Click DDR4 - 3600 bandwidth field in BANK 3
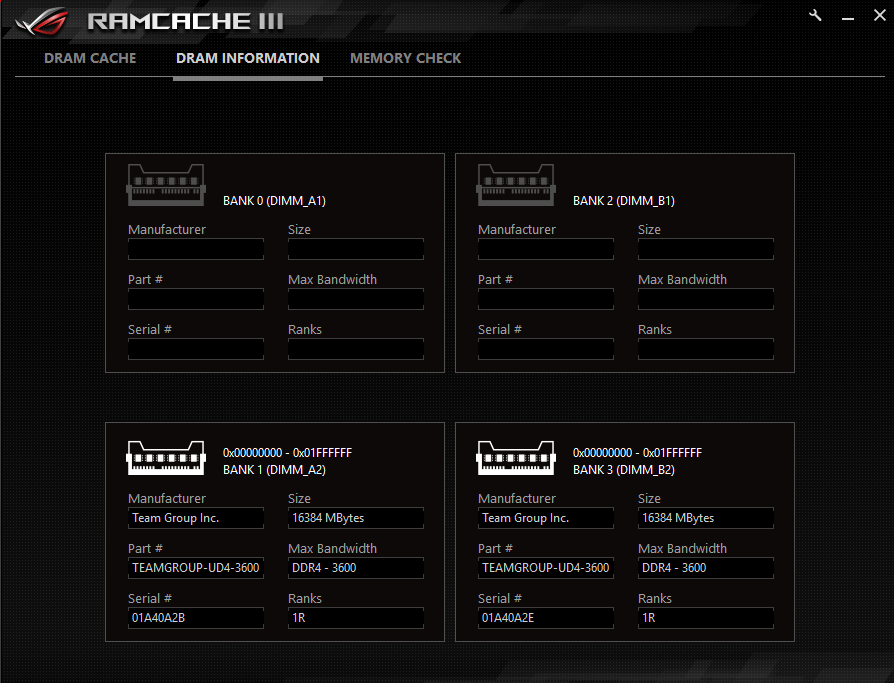Image resolution: width=894 pixels, height=683 pixels. pos(706,568)
